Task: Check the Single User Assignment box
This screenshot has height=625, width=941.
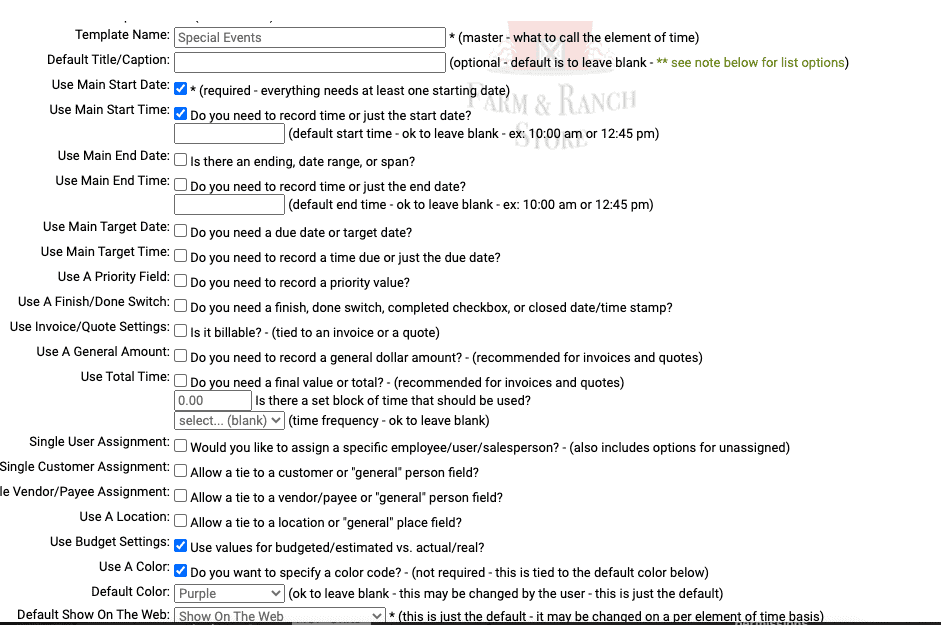Action: (181, 446)
